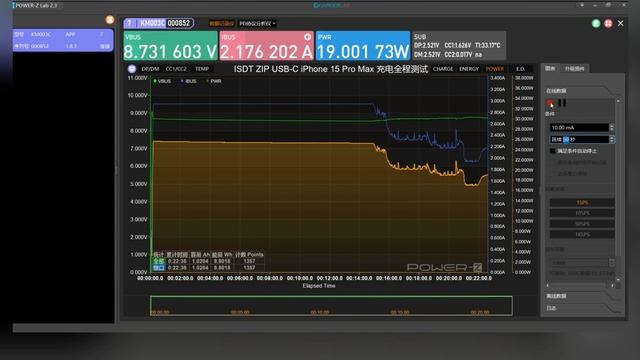Pause recording with the pause icon
This screenshot has height=360, width=640.
(562, 103)
